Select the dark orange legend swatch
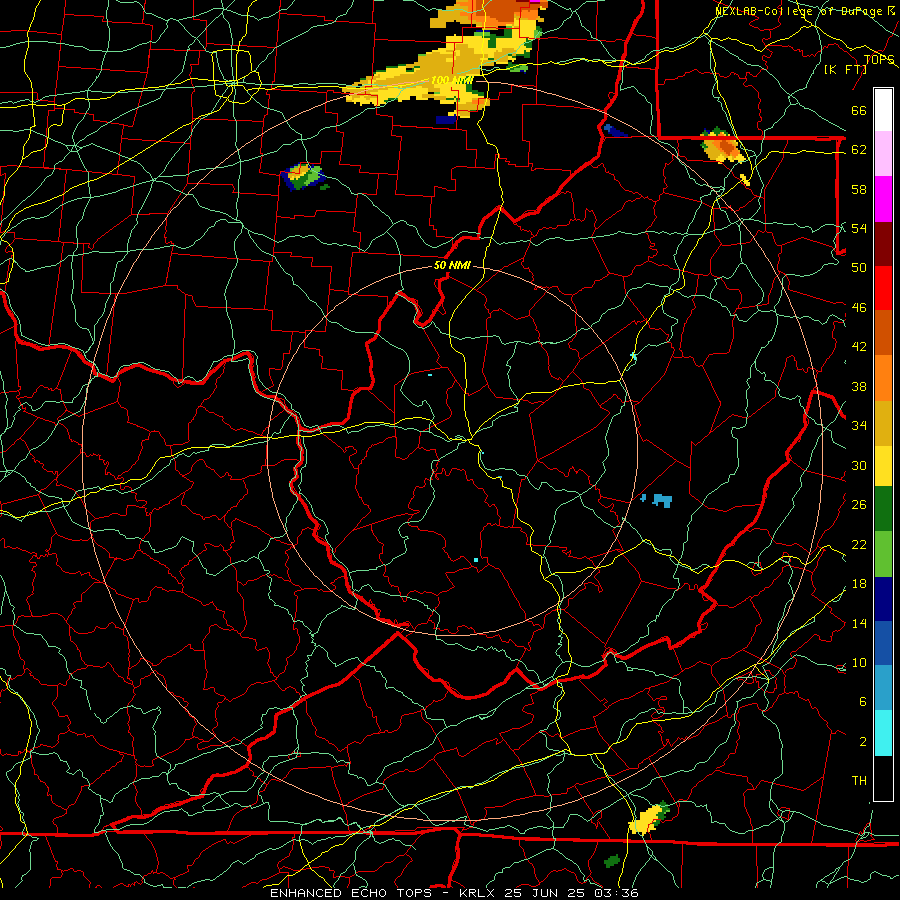The height and width of the screenshot is (900, 900). pos(883,332)
